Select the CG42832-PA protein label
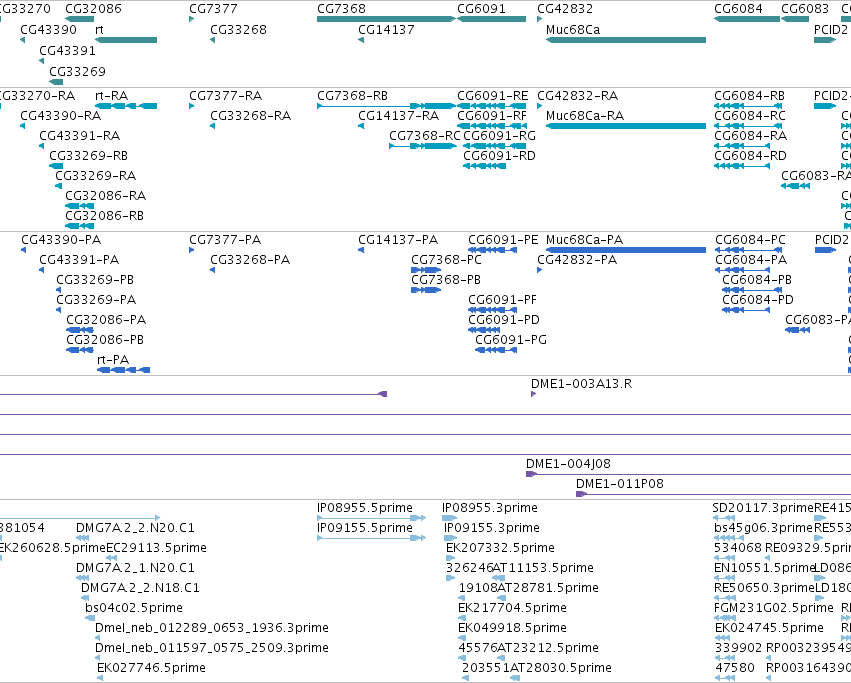Image resolution: width=851 pixels, height=683 pixels. tap(577, 260)
